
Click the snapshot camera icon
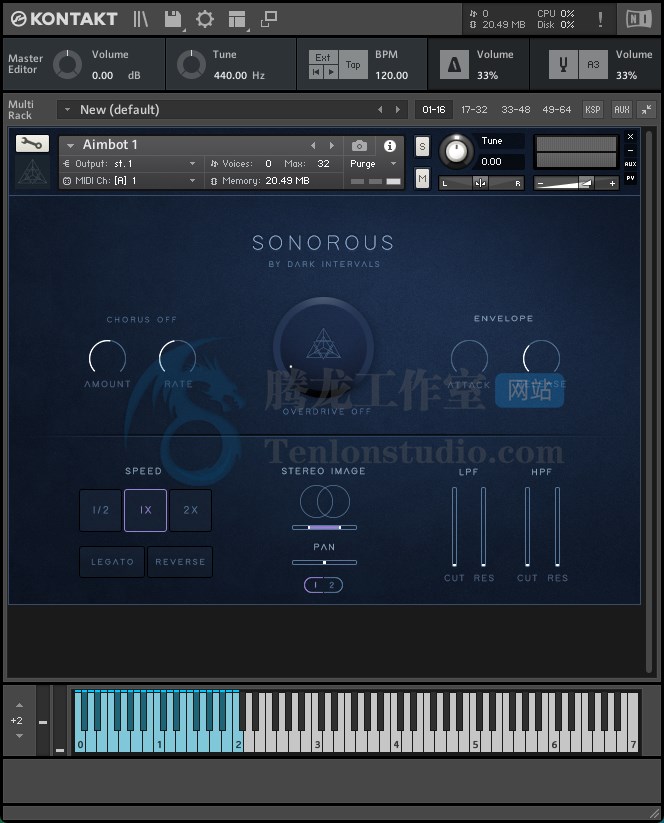(x=360, y=145)
